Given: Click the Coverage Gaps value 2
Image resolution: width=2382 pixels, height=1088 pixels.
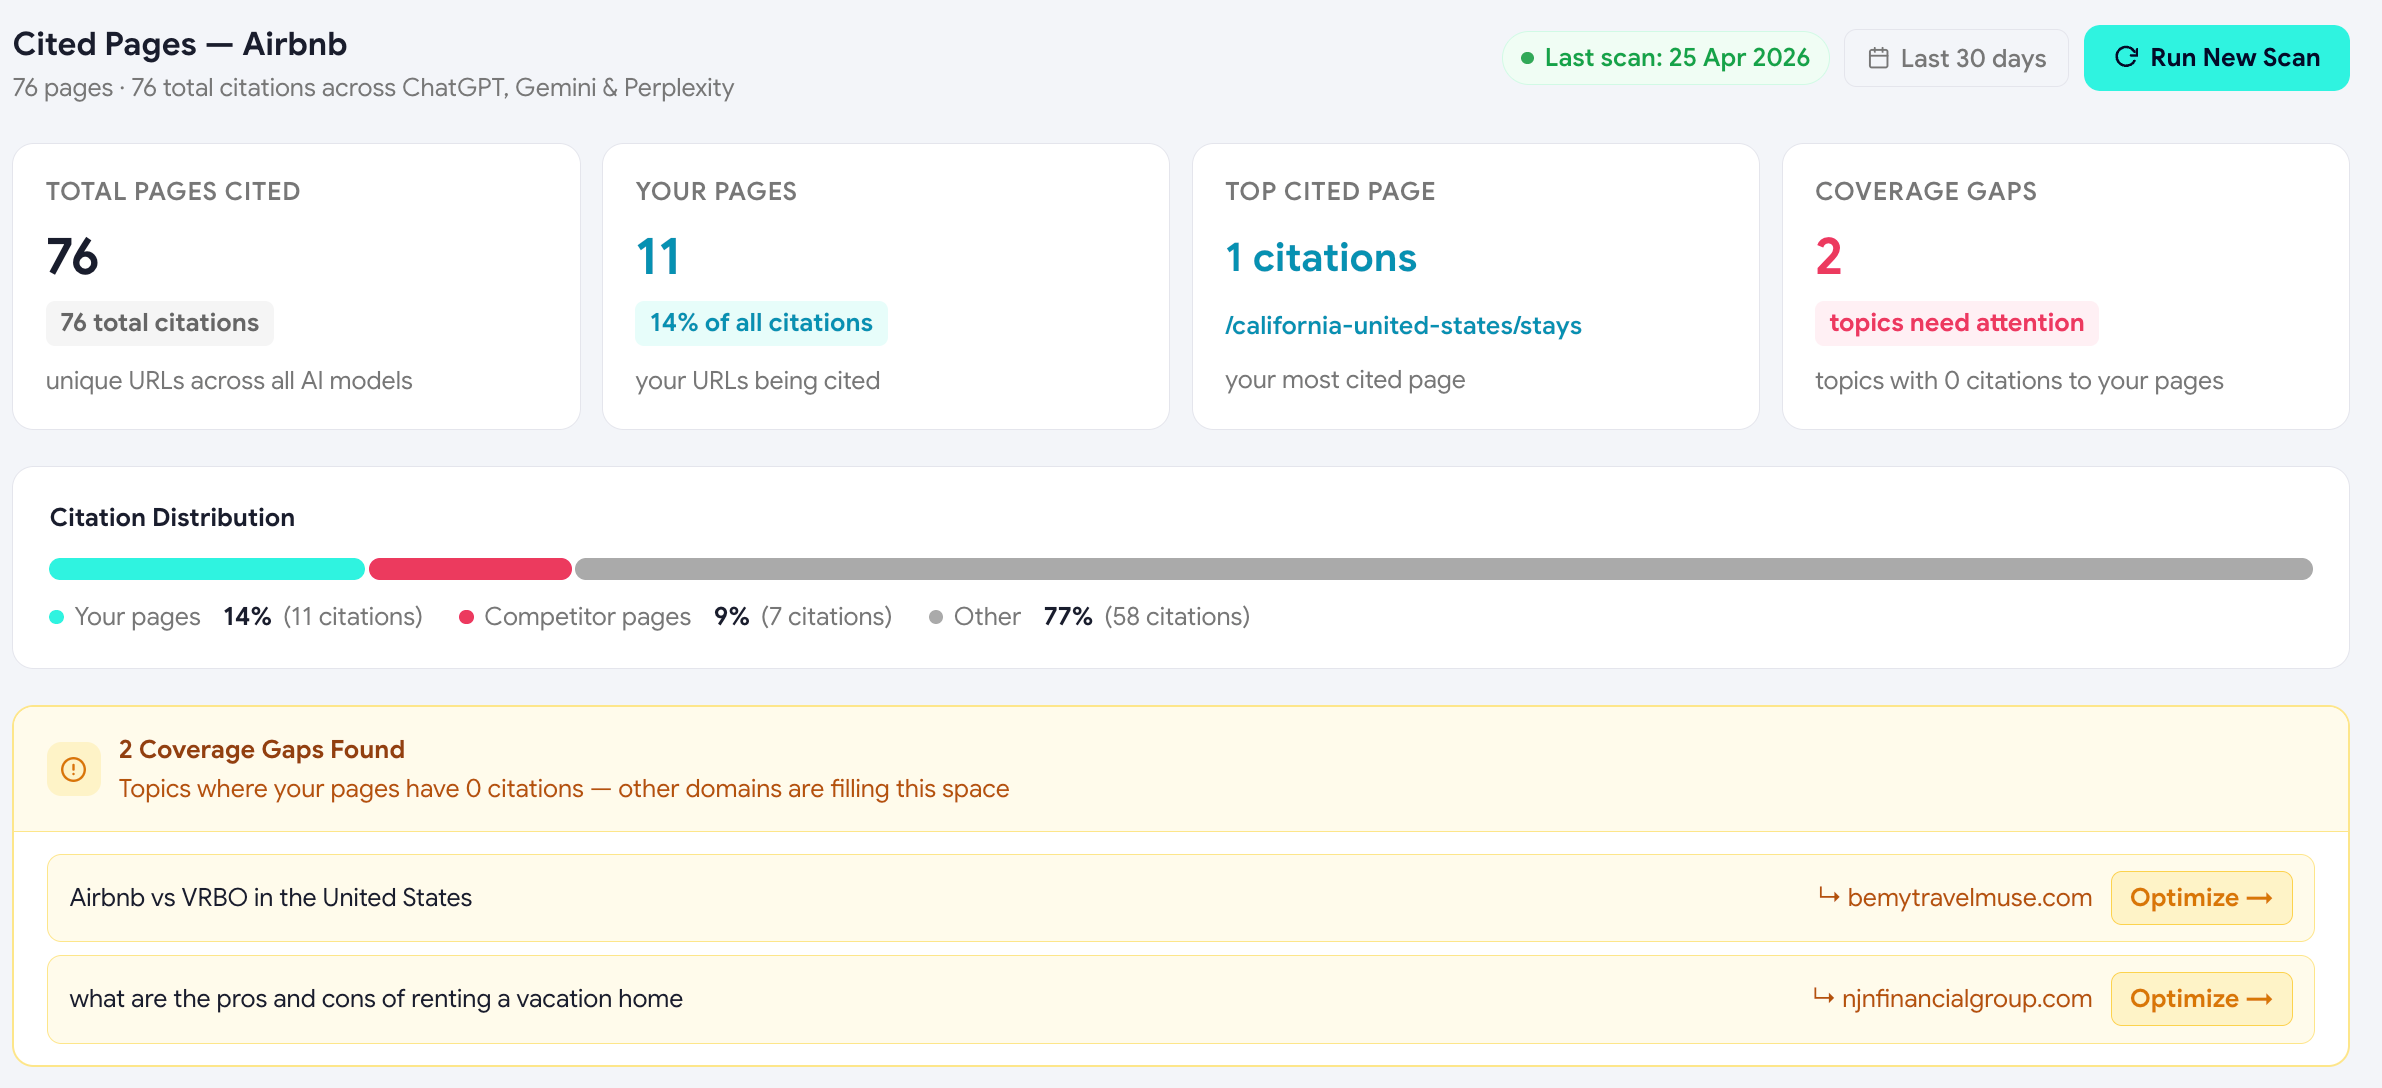Looking at the screenshot, I should (x=1828, y=257).
